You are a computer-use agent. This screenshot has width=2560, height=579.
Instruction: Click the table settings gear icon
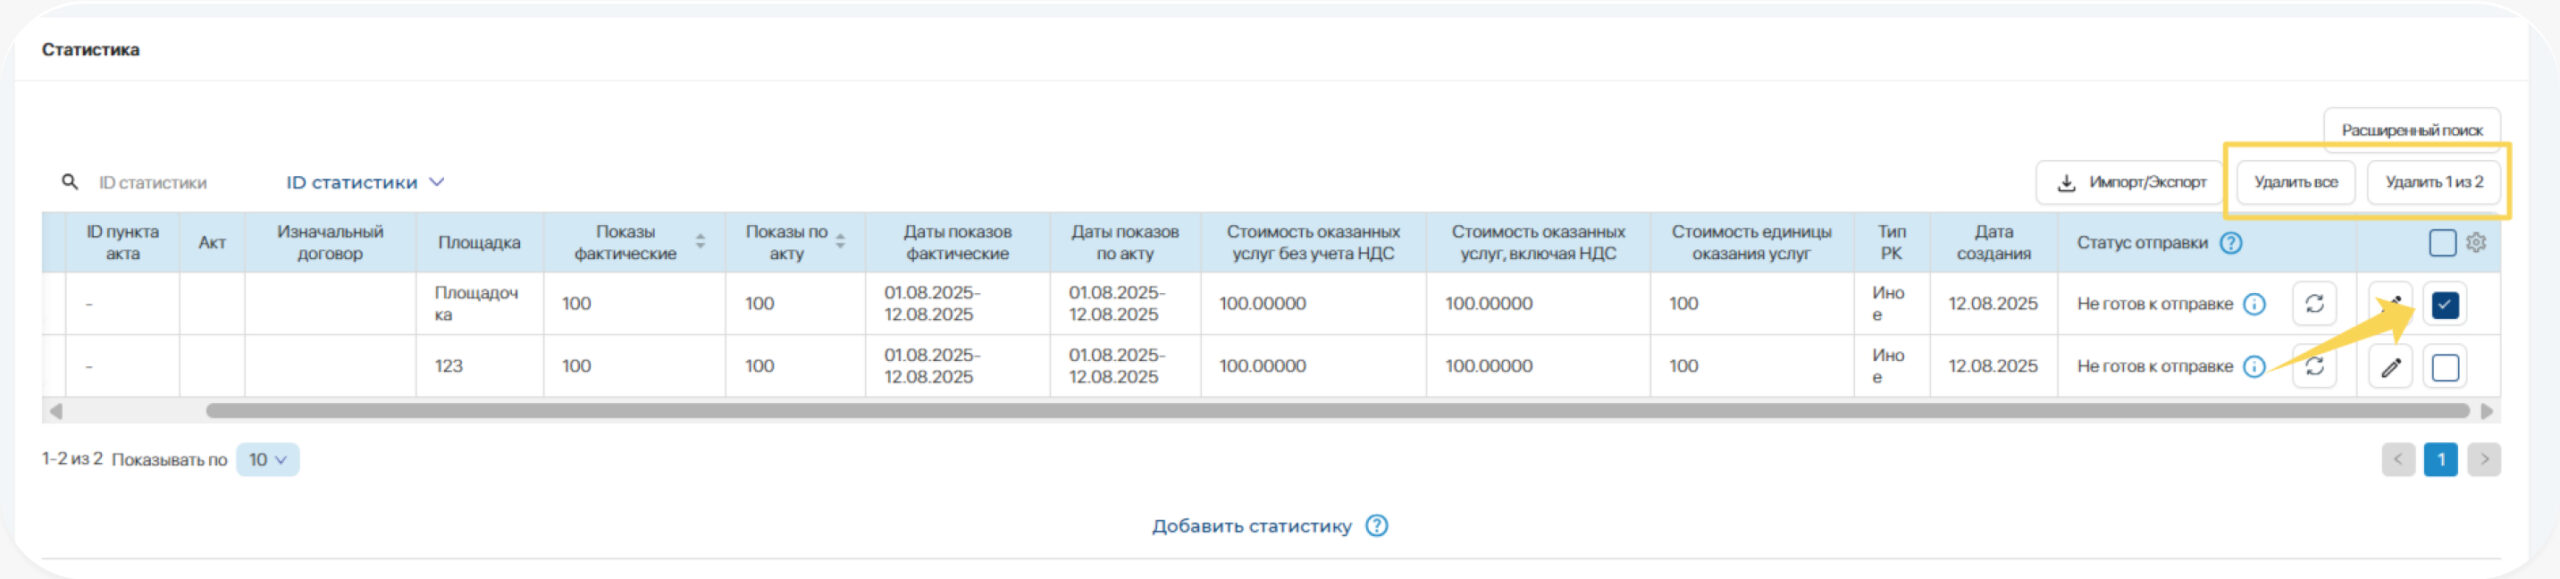pos(2476,242)
